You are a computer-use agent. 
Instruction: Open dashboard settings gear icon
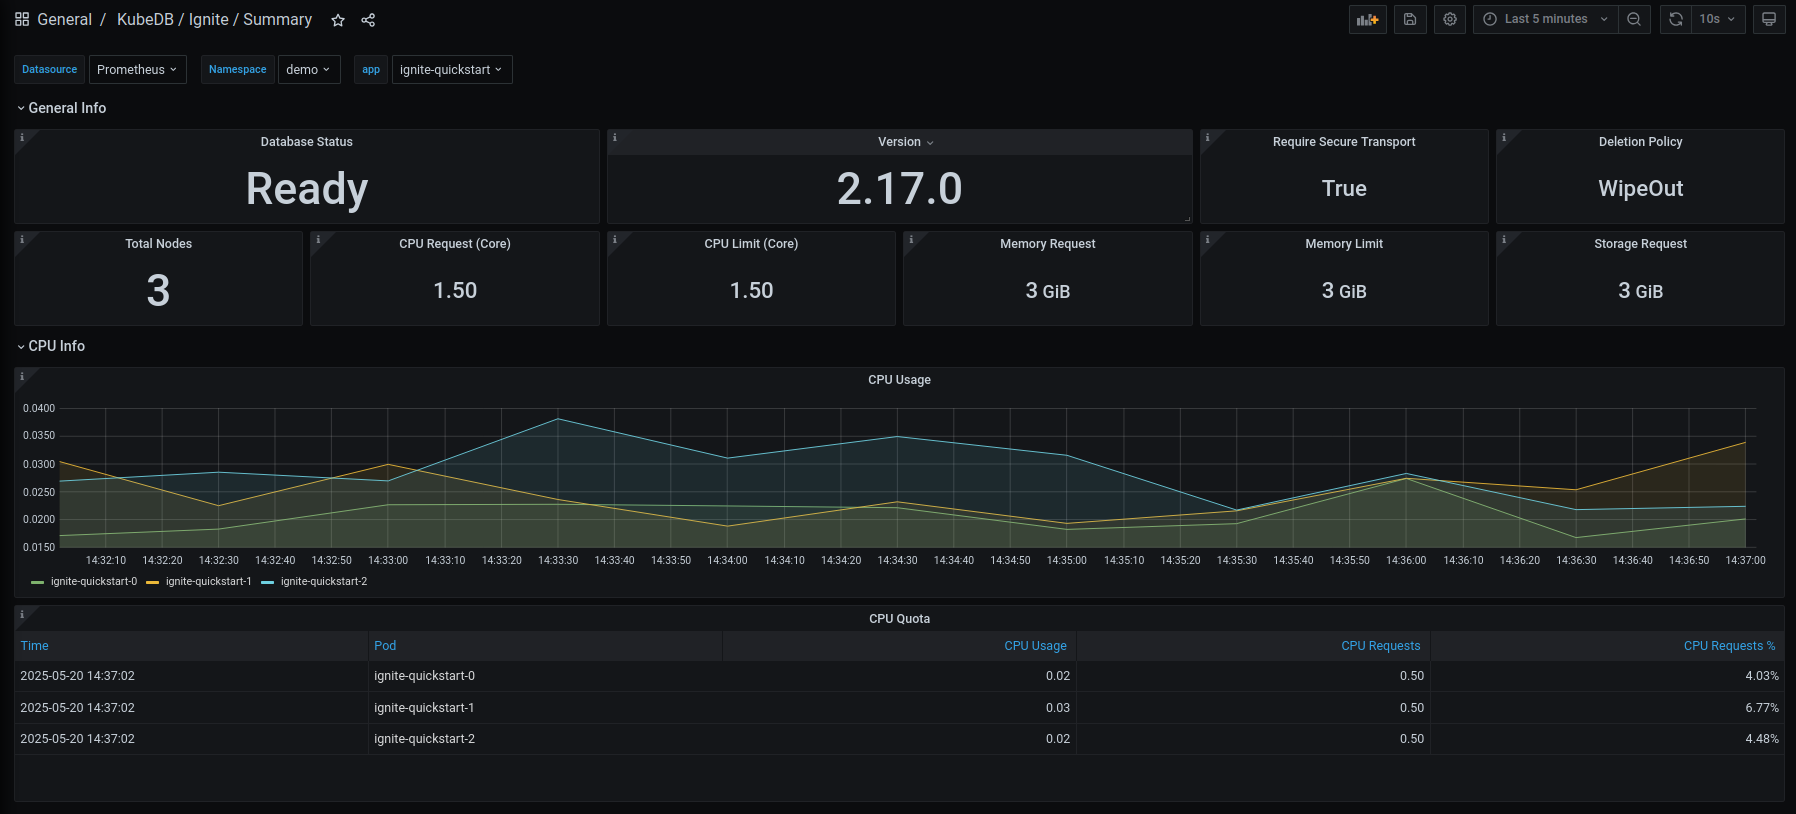pos(1450,19)
